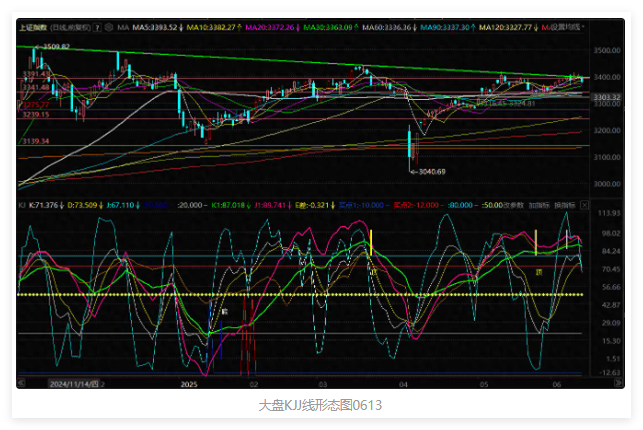643x430 pixels.
Task: Click the 3391.43 horizontal level label
Action: pyautogui.click(x=36, y=74)
